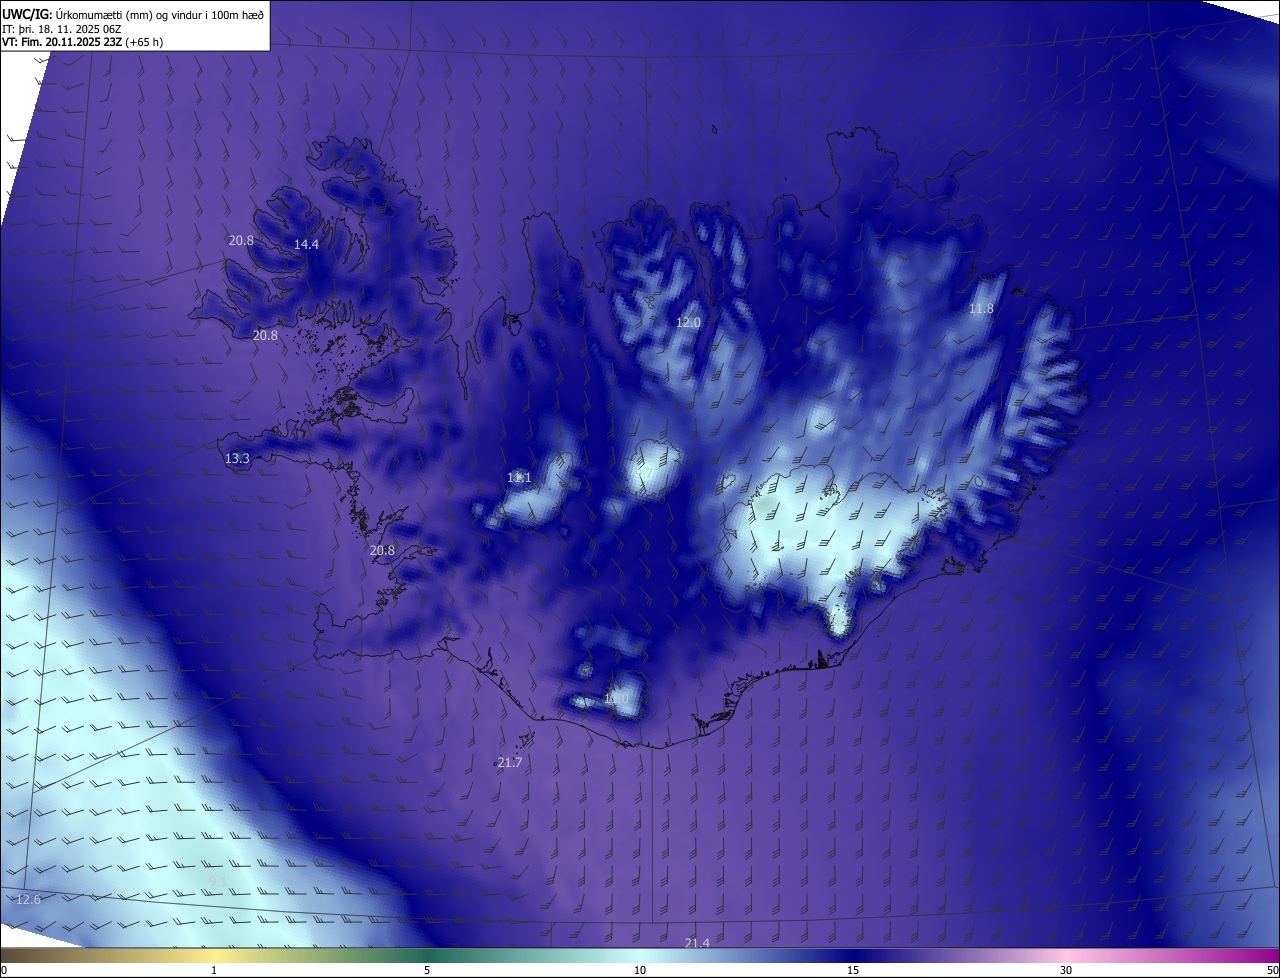Click the map title "Úrkomumætti (mm) og vindur í 100m hæð"

159,13
